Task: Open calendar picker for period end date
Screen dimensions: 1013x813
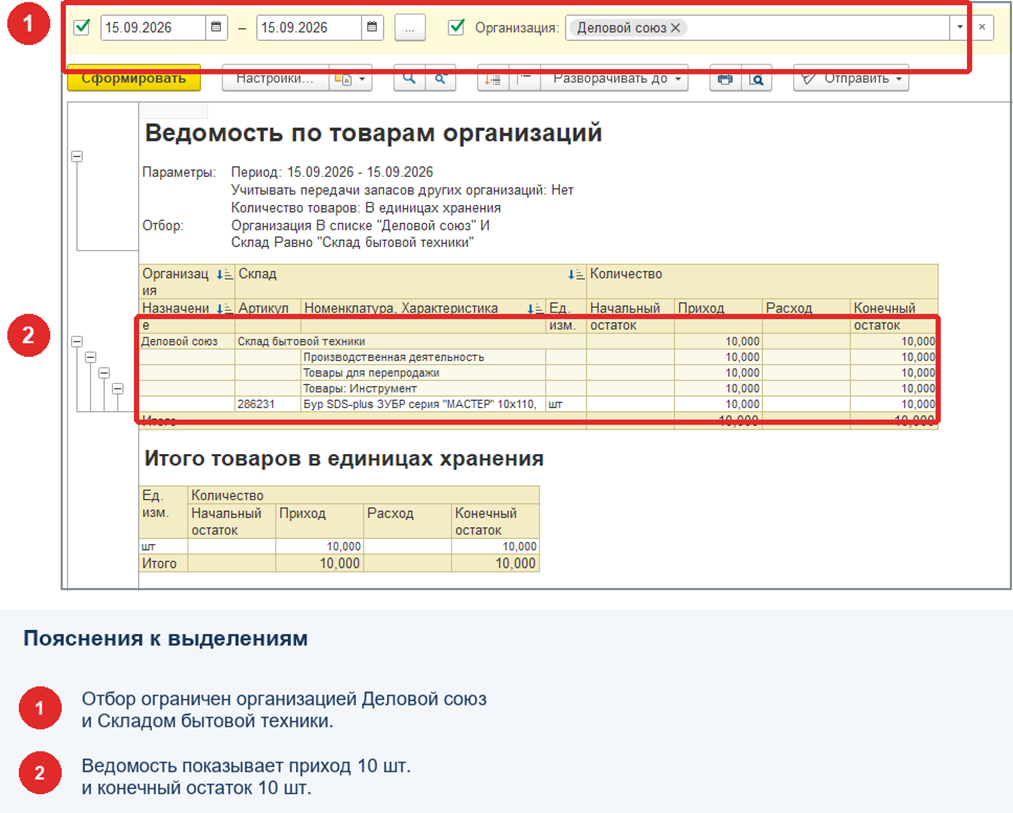Action: (x=372, y=27)
